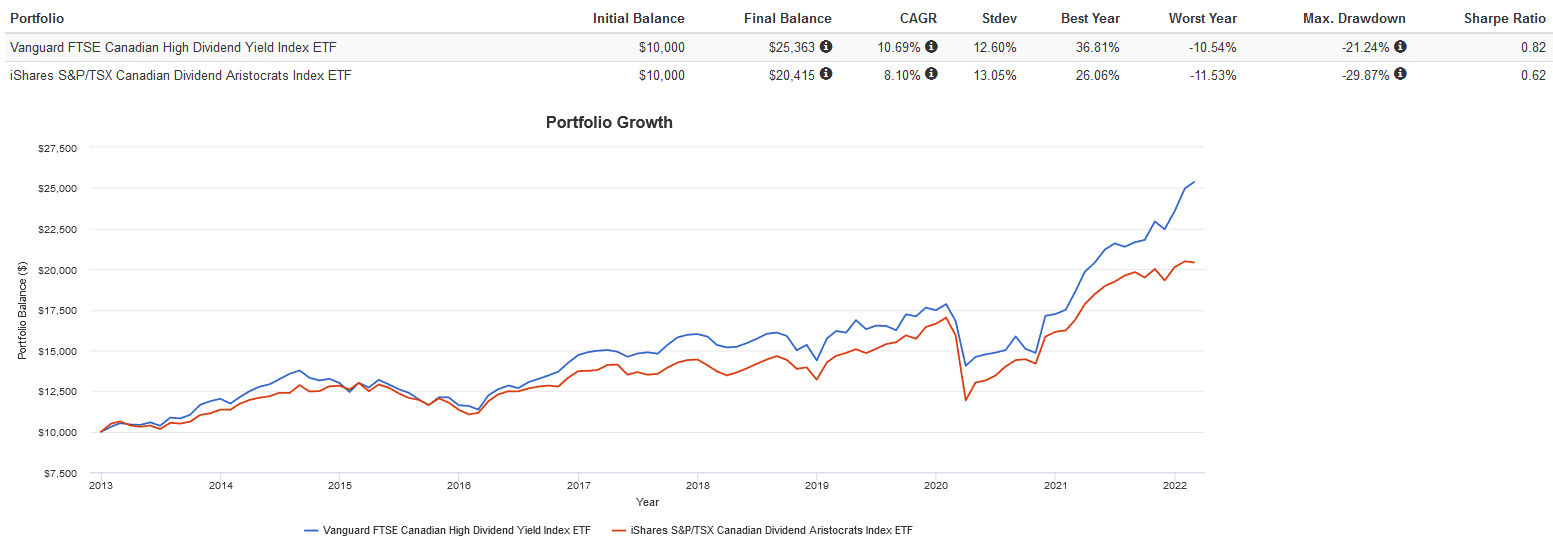Click the Portfolio Growth chart title
The width and height of the screenshot is (1553, 546).
point(609,122)
